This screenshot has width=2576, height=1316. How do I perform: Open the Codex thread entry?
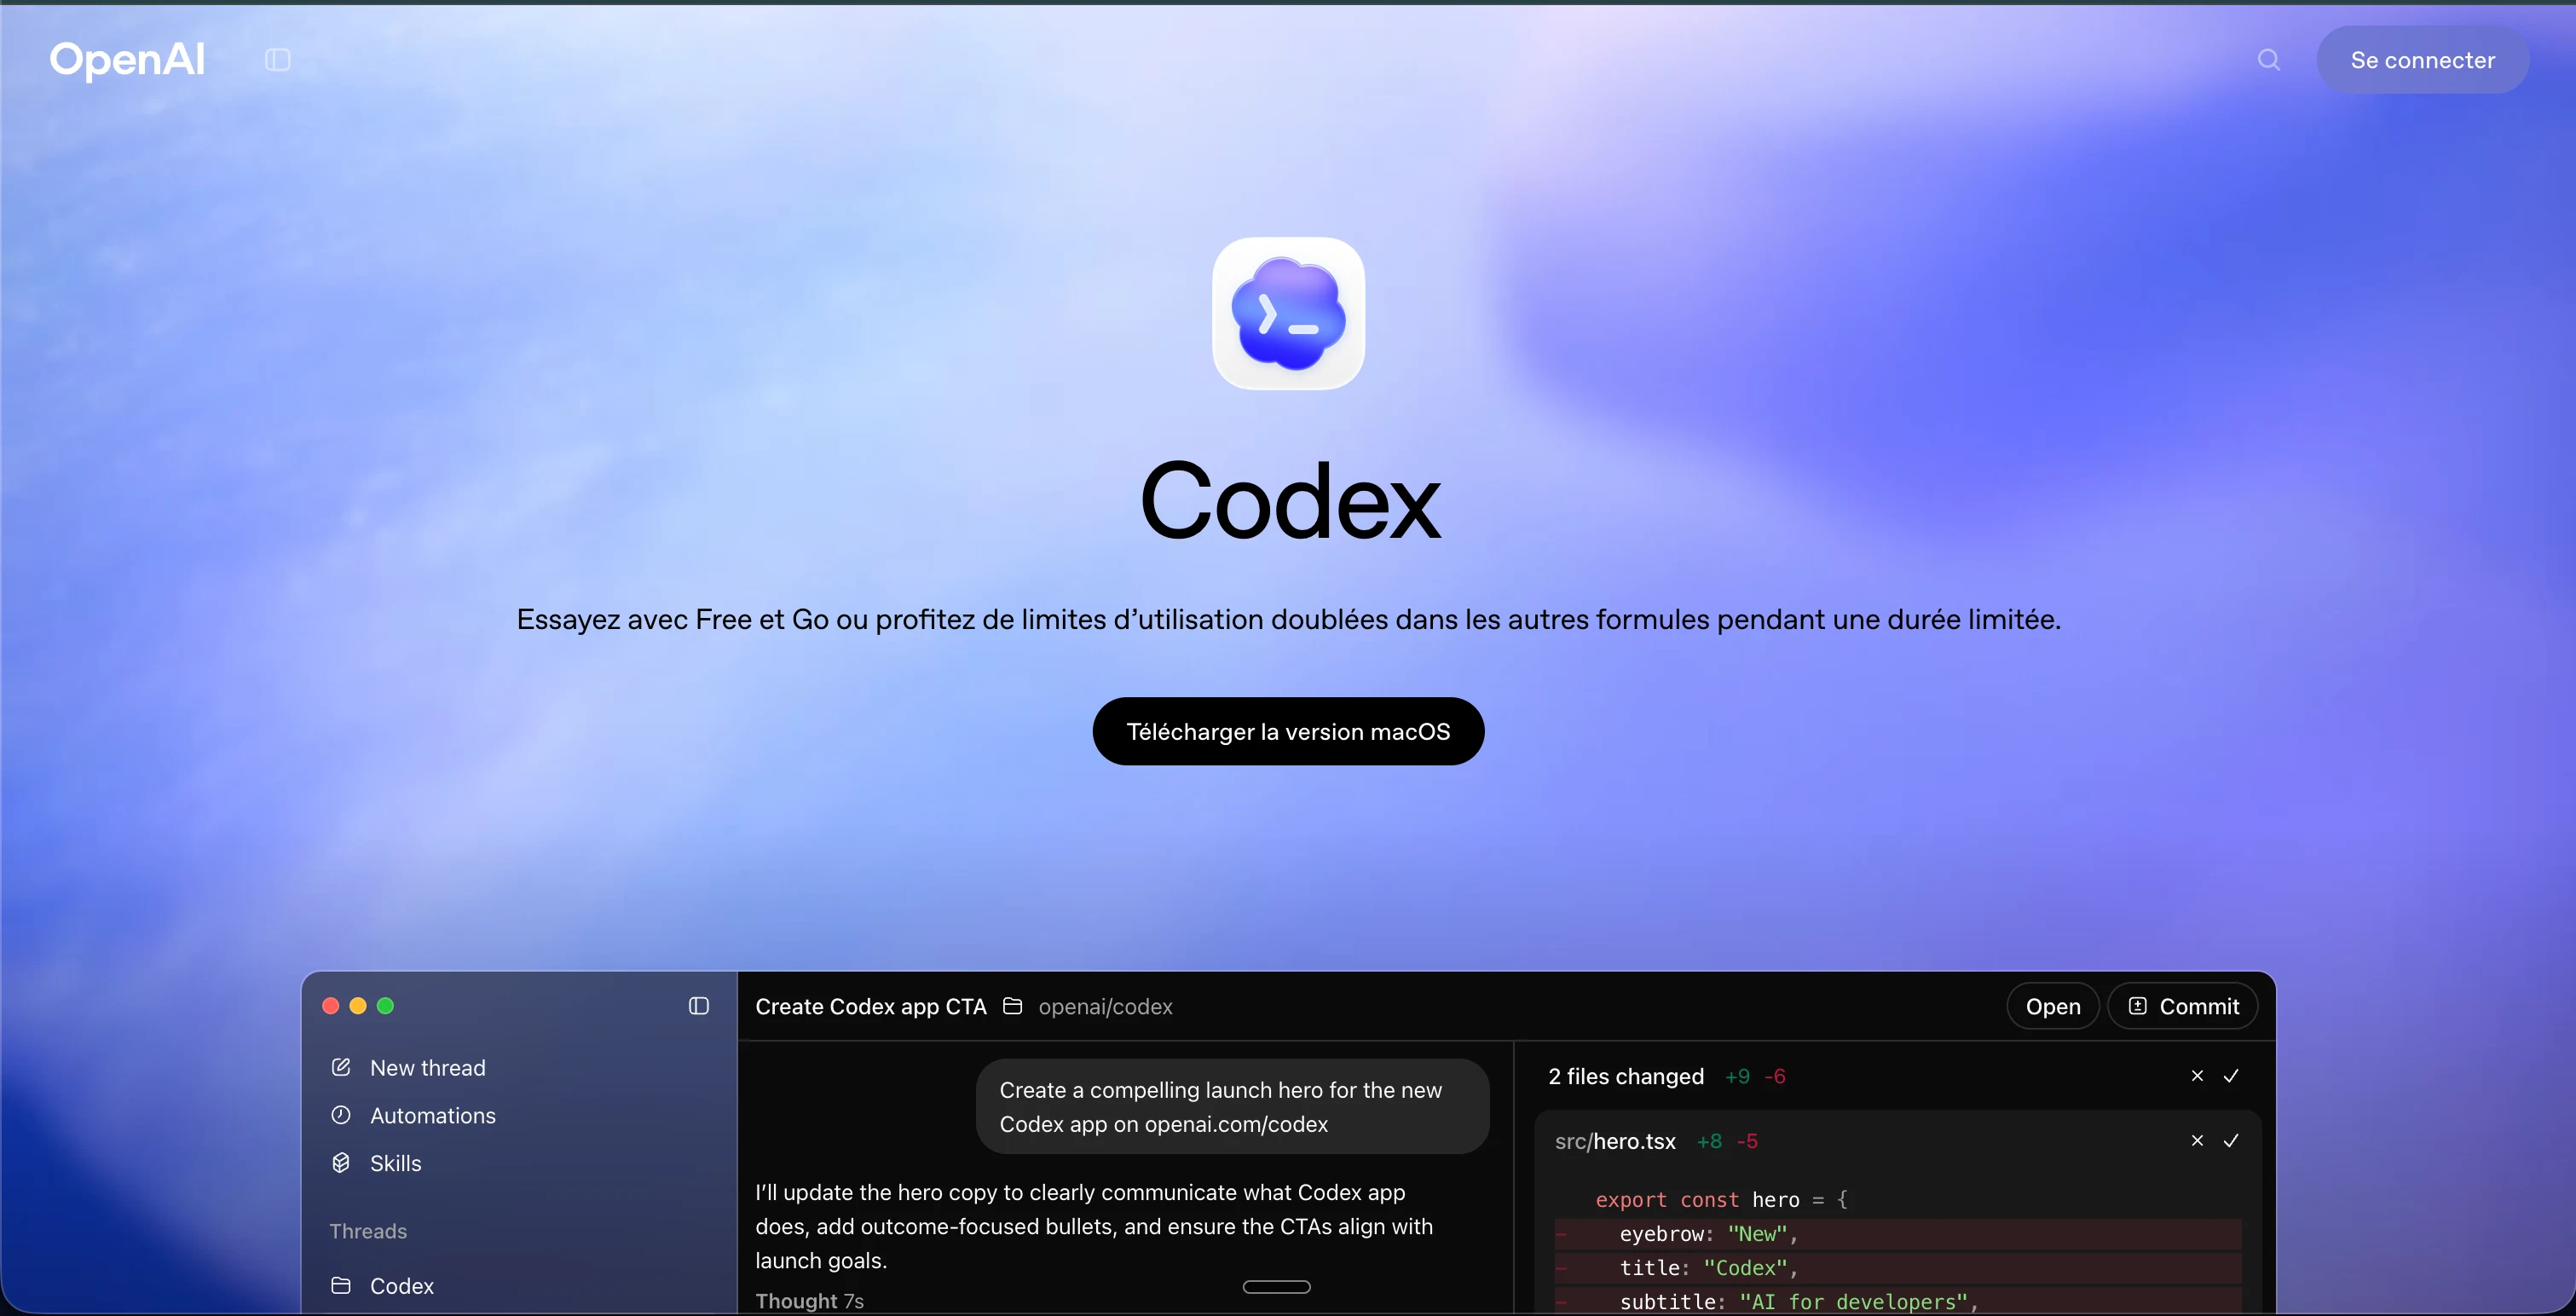pos(401,1286)
